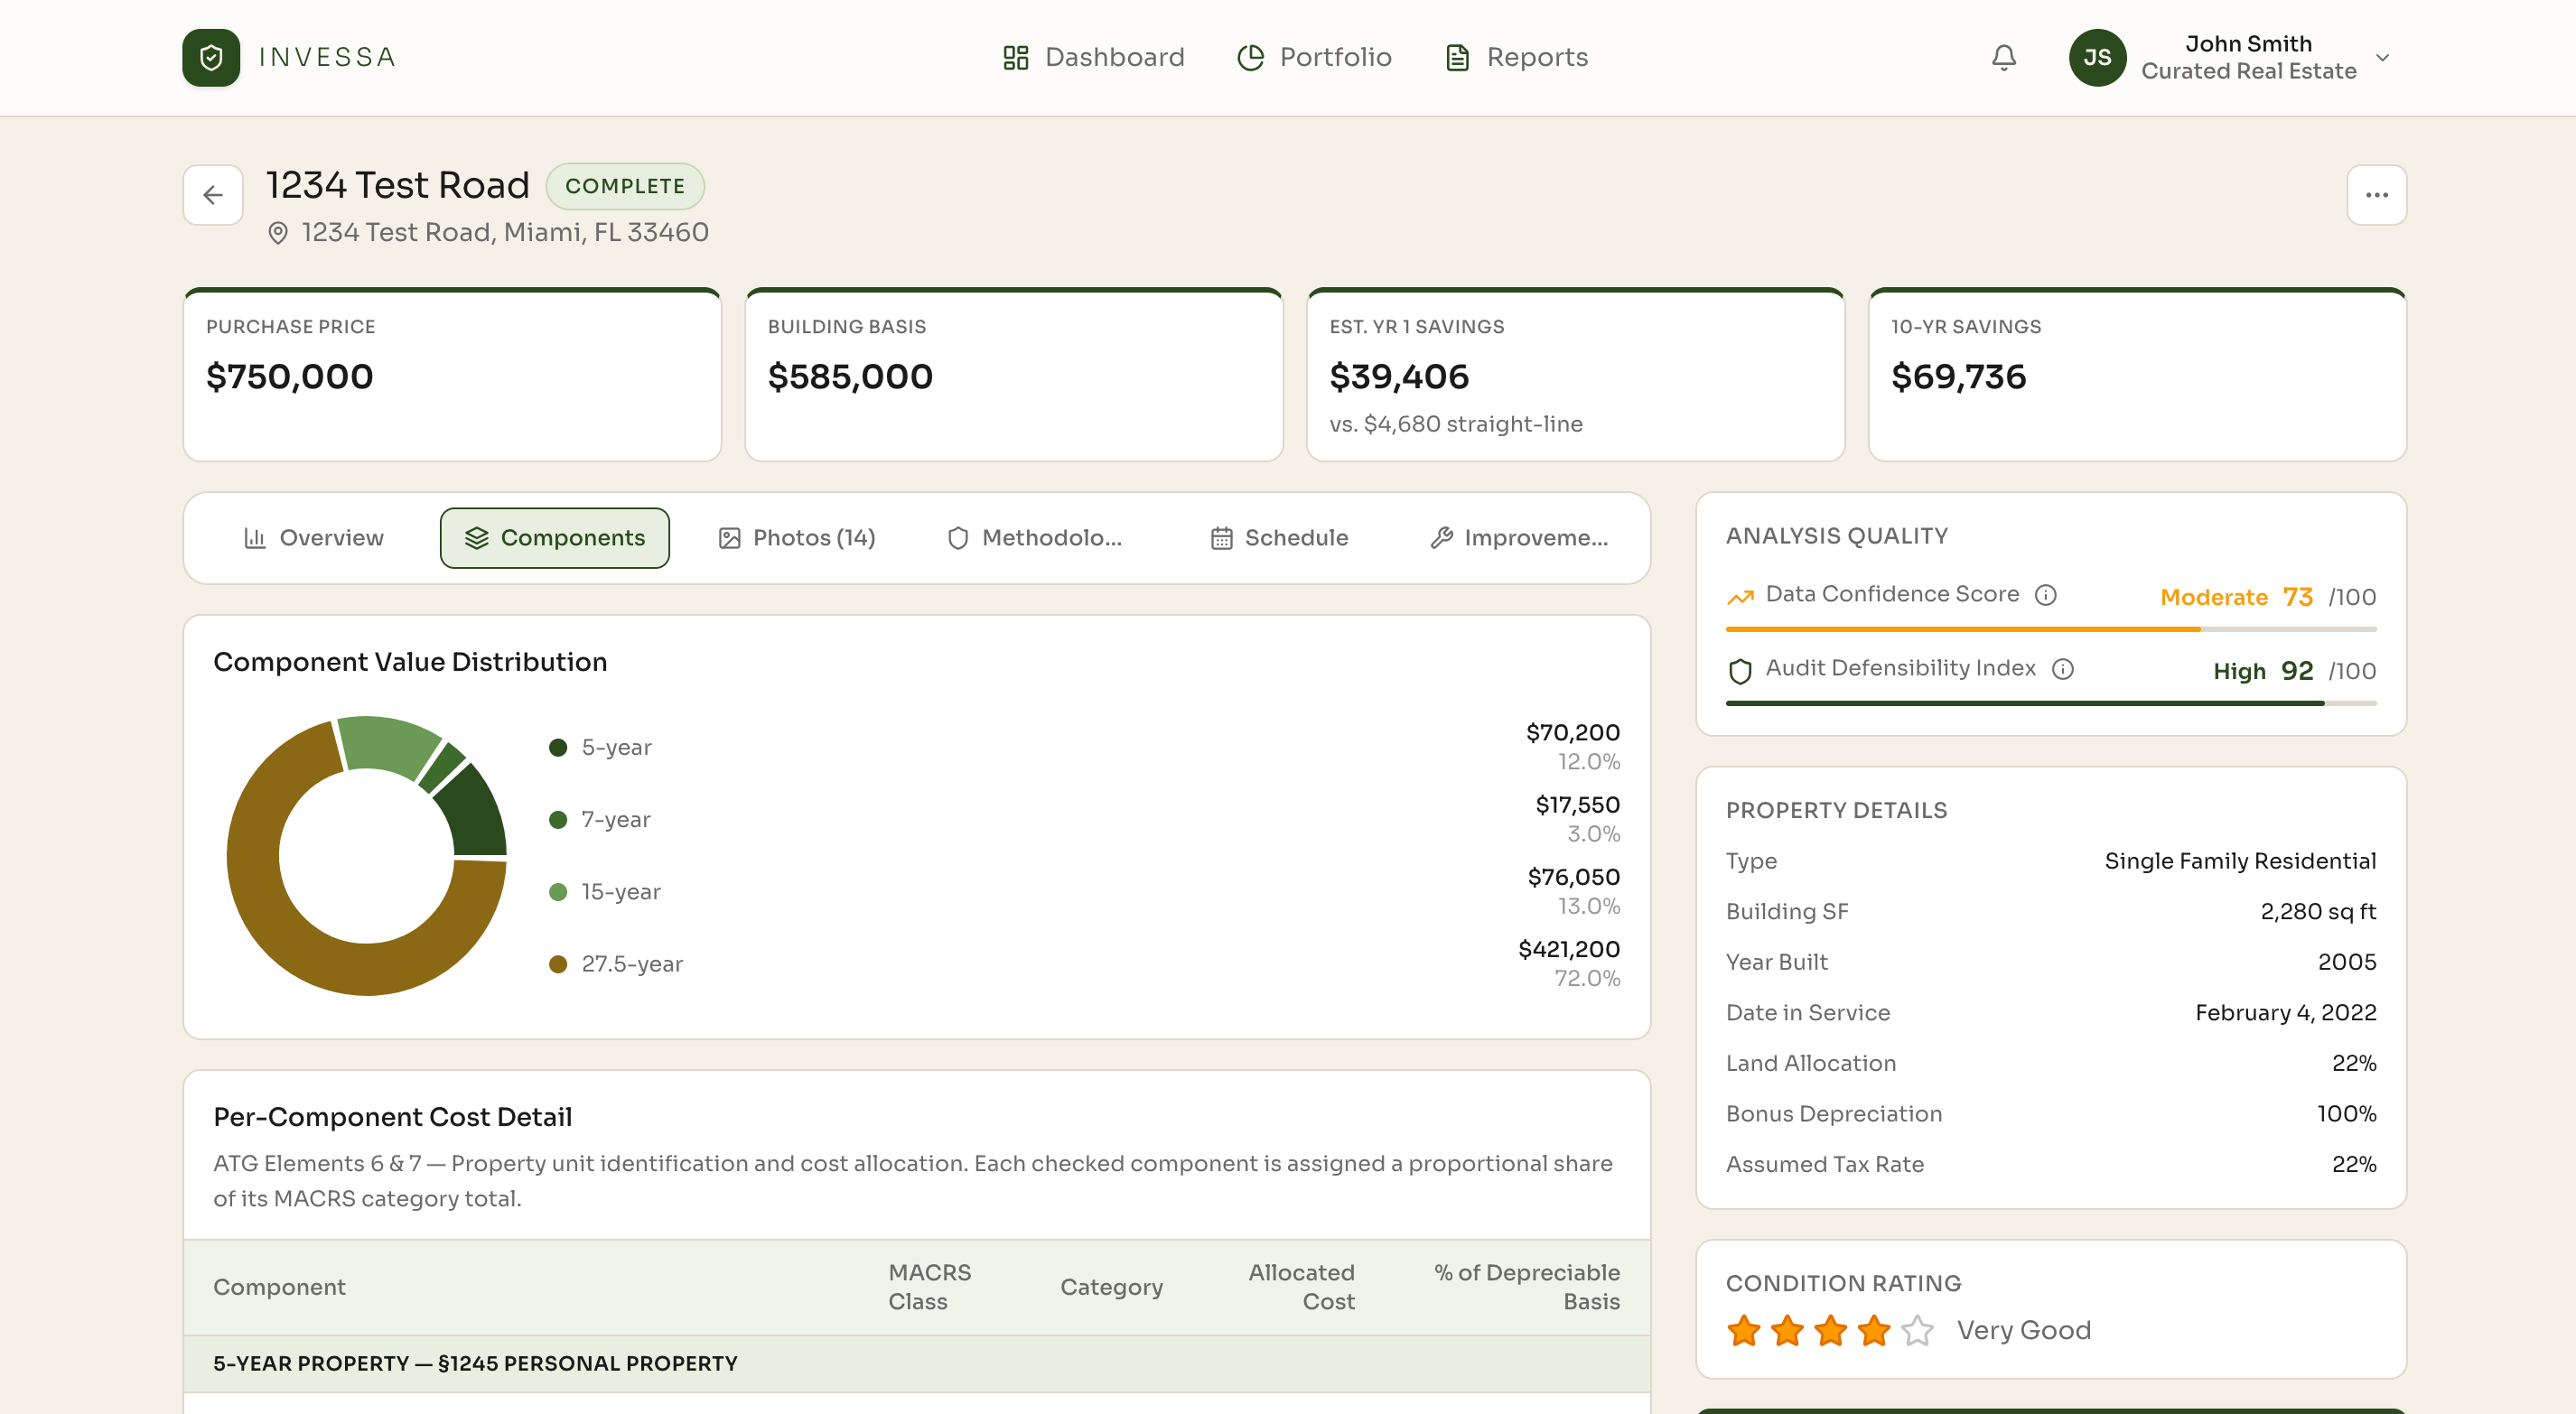Click the Portfolio pie chart icon
The width and height of the screenshot is (2576, 1414).
pyautogui.click(x=1250, y=57)
